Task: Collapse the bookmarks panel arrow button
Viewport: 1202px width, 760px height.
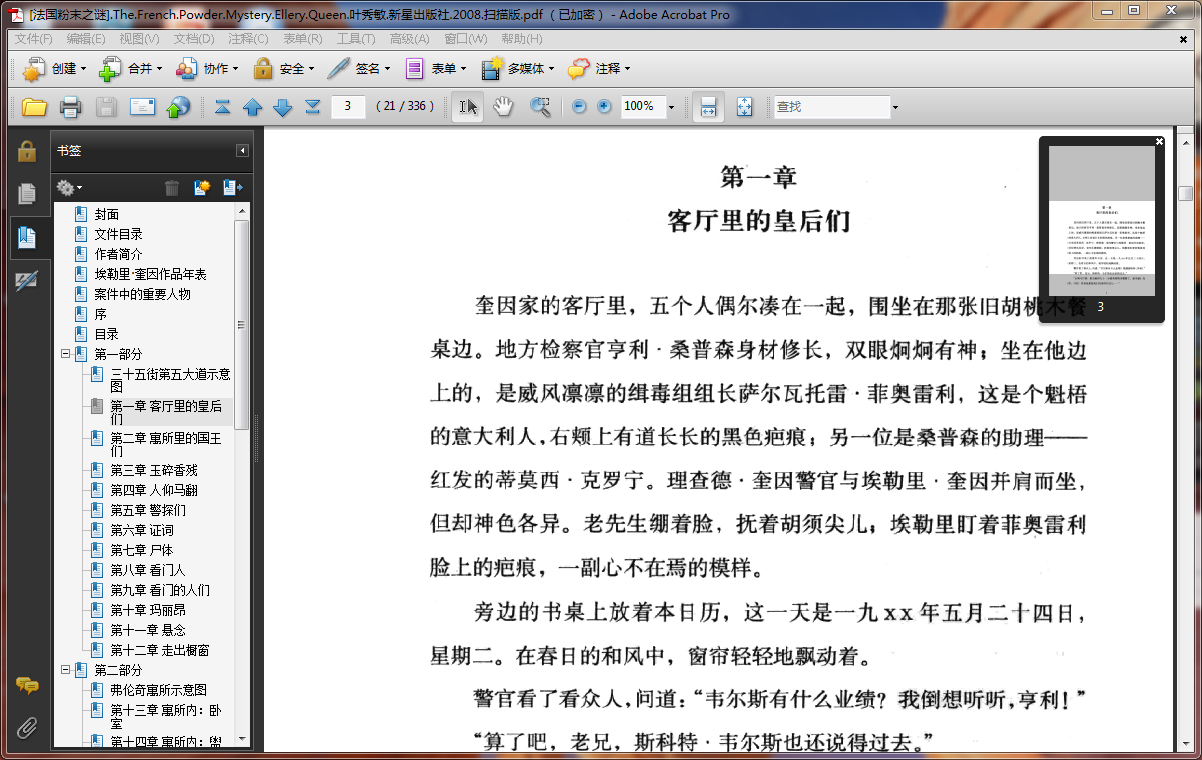Action: (242, 151)
